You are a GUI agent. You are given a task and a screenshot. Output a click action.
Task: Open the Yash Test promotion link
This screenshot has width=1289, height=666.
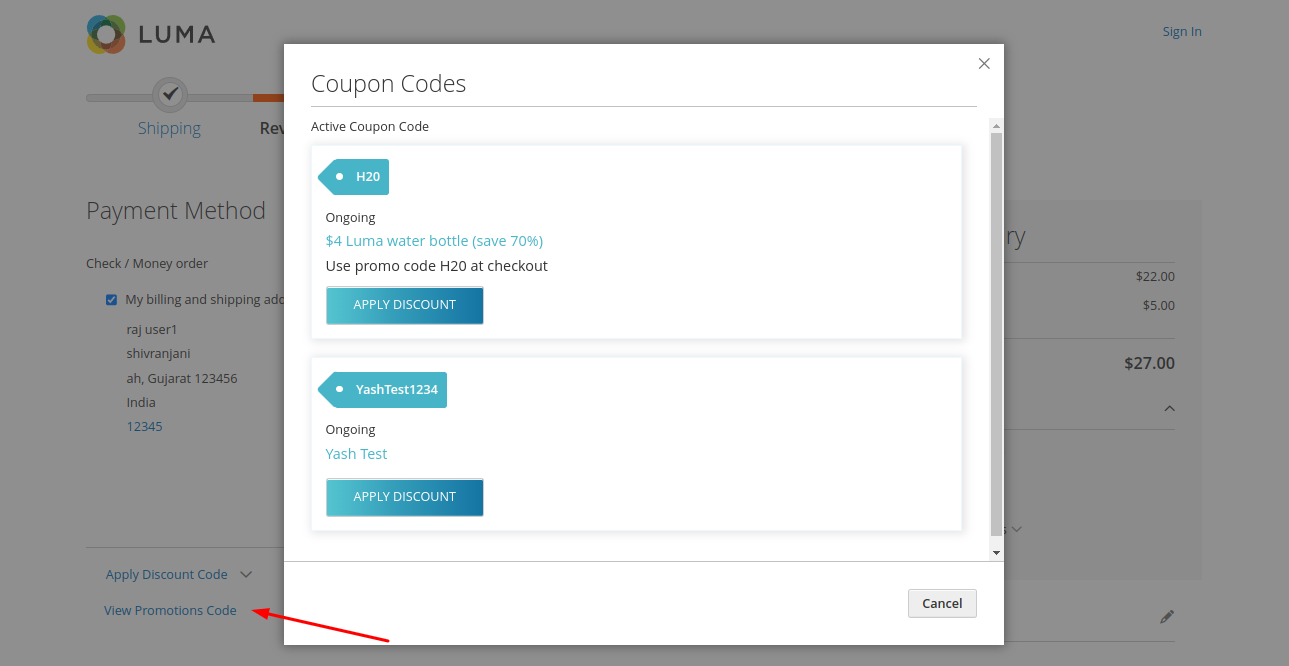tap(356, 454)
